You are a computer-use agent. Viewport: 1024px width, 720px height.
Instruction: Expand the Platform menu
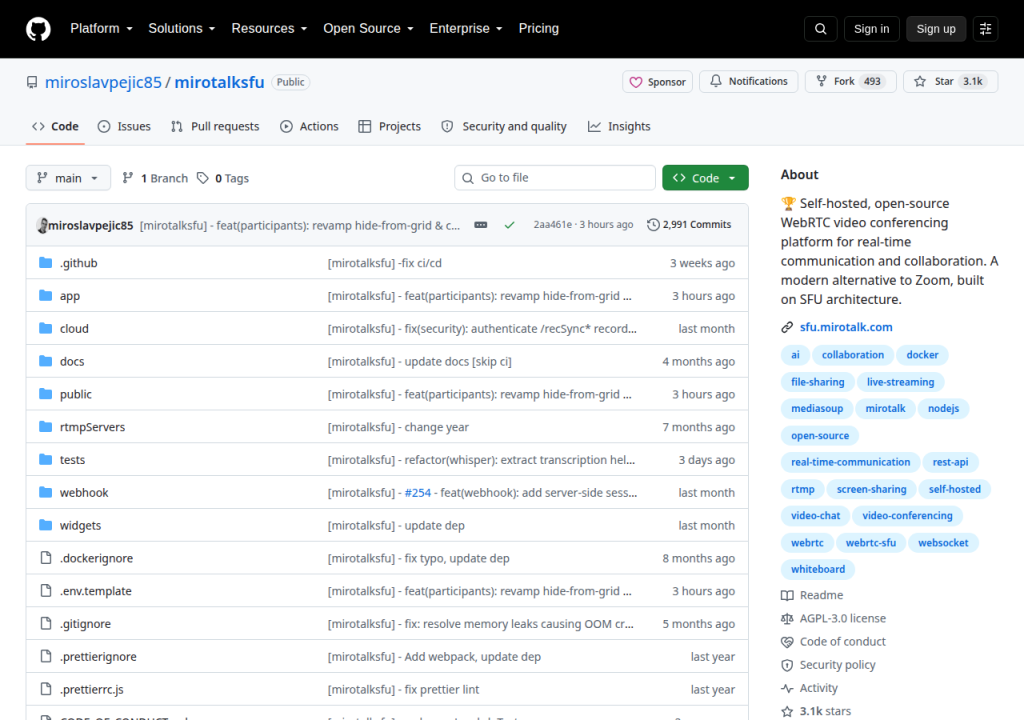(x=101, y=29)
